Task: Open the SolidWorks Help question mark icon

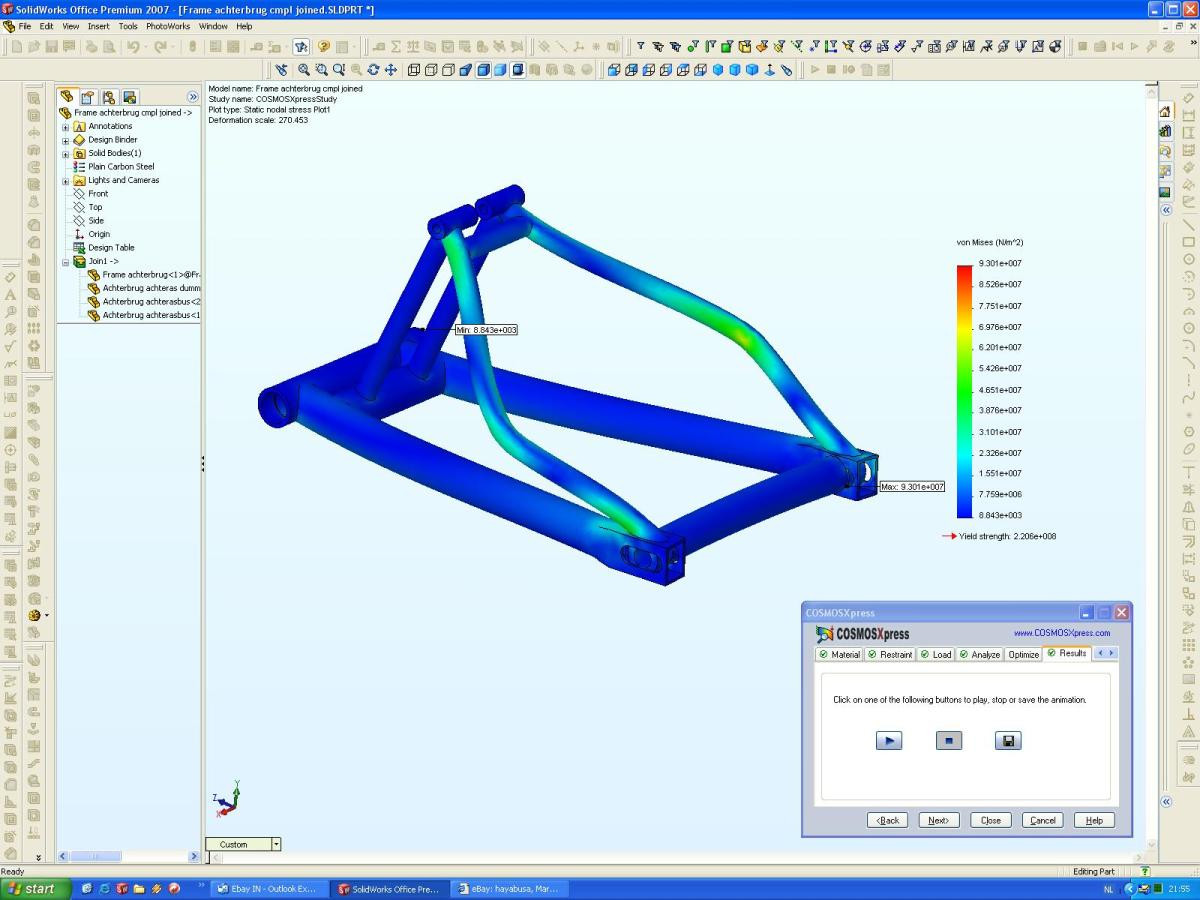Action: pos(324,46)
